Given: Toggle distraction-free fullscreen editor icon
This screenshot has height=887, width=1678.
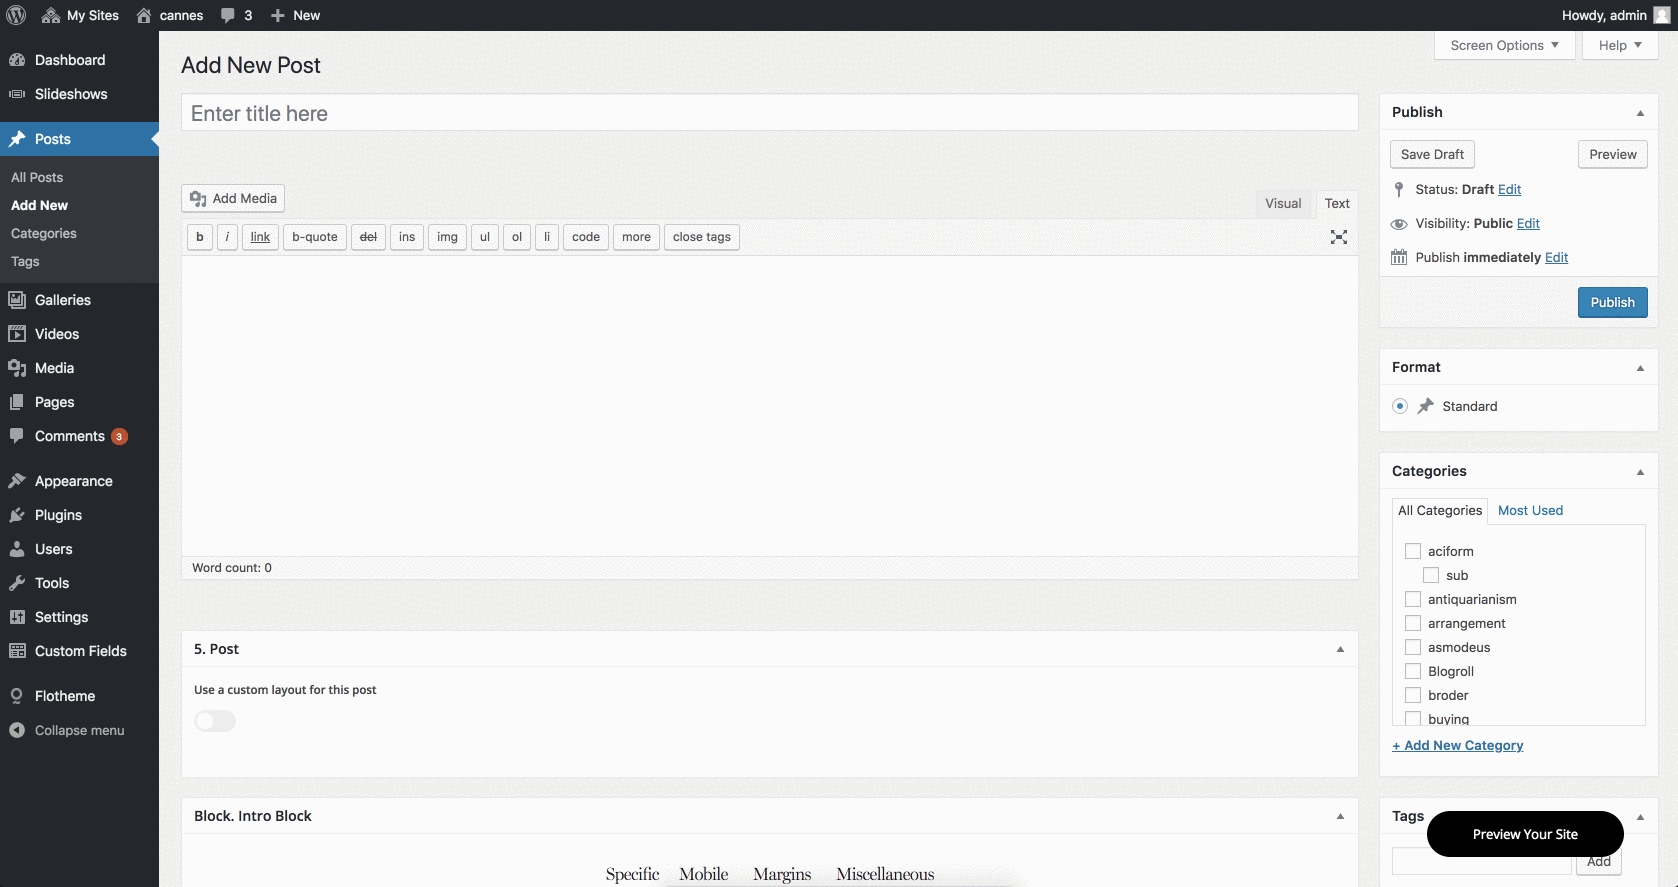Looking at the screenshot, I should [1339, 237].
